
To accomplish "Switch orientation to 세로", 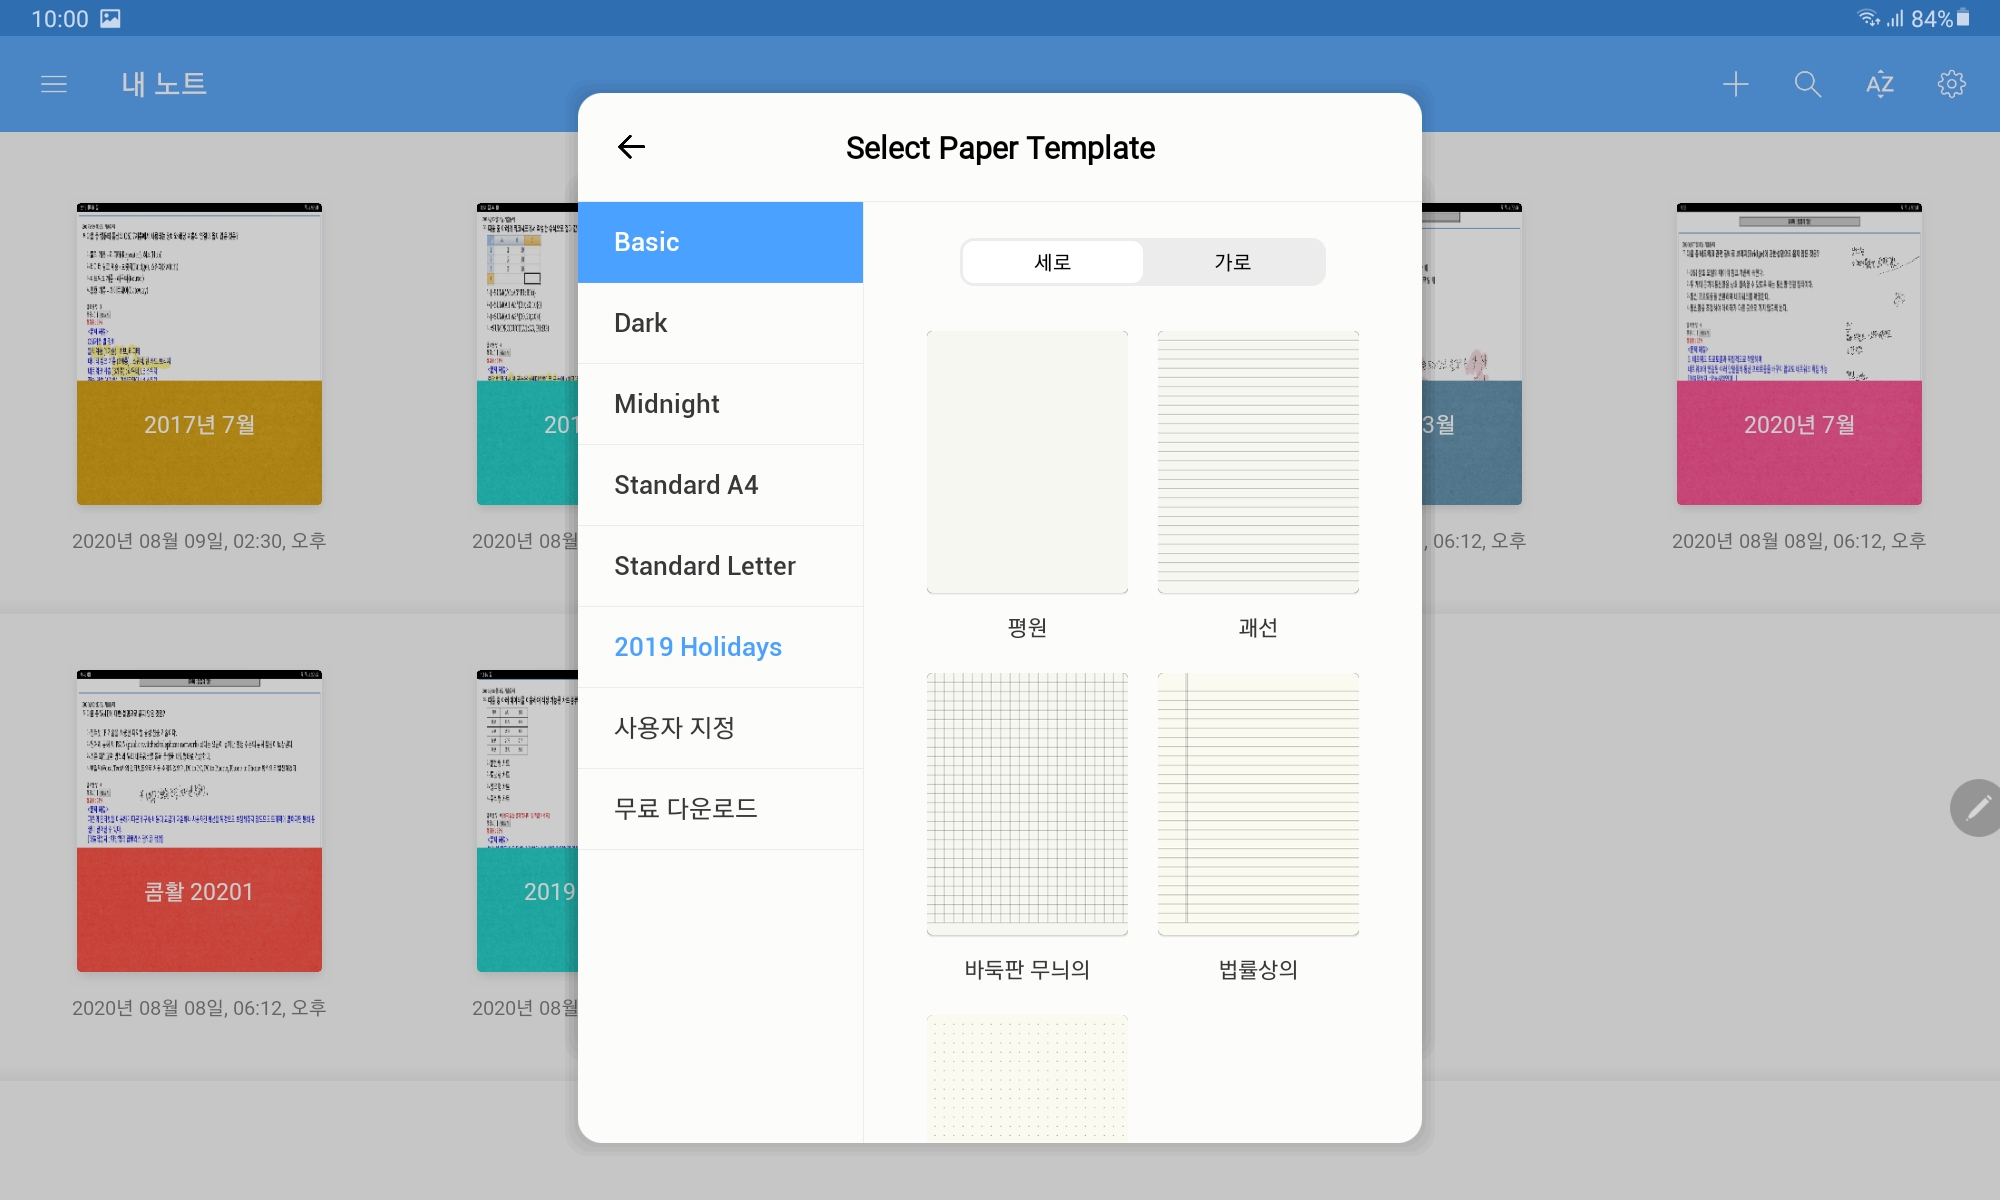I will pyautogui.click(x=1052, y=262).
